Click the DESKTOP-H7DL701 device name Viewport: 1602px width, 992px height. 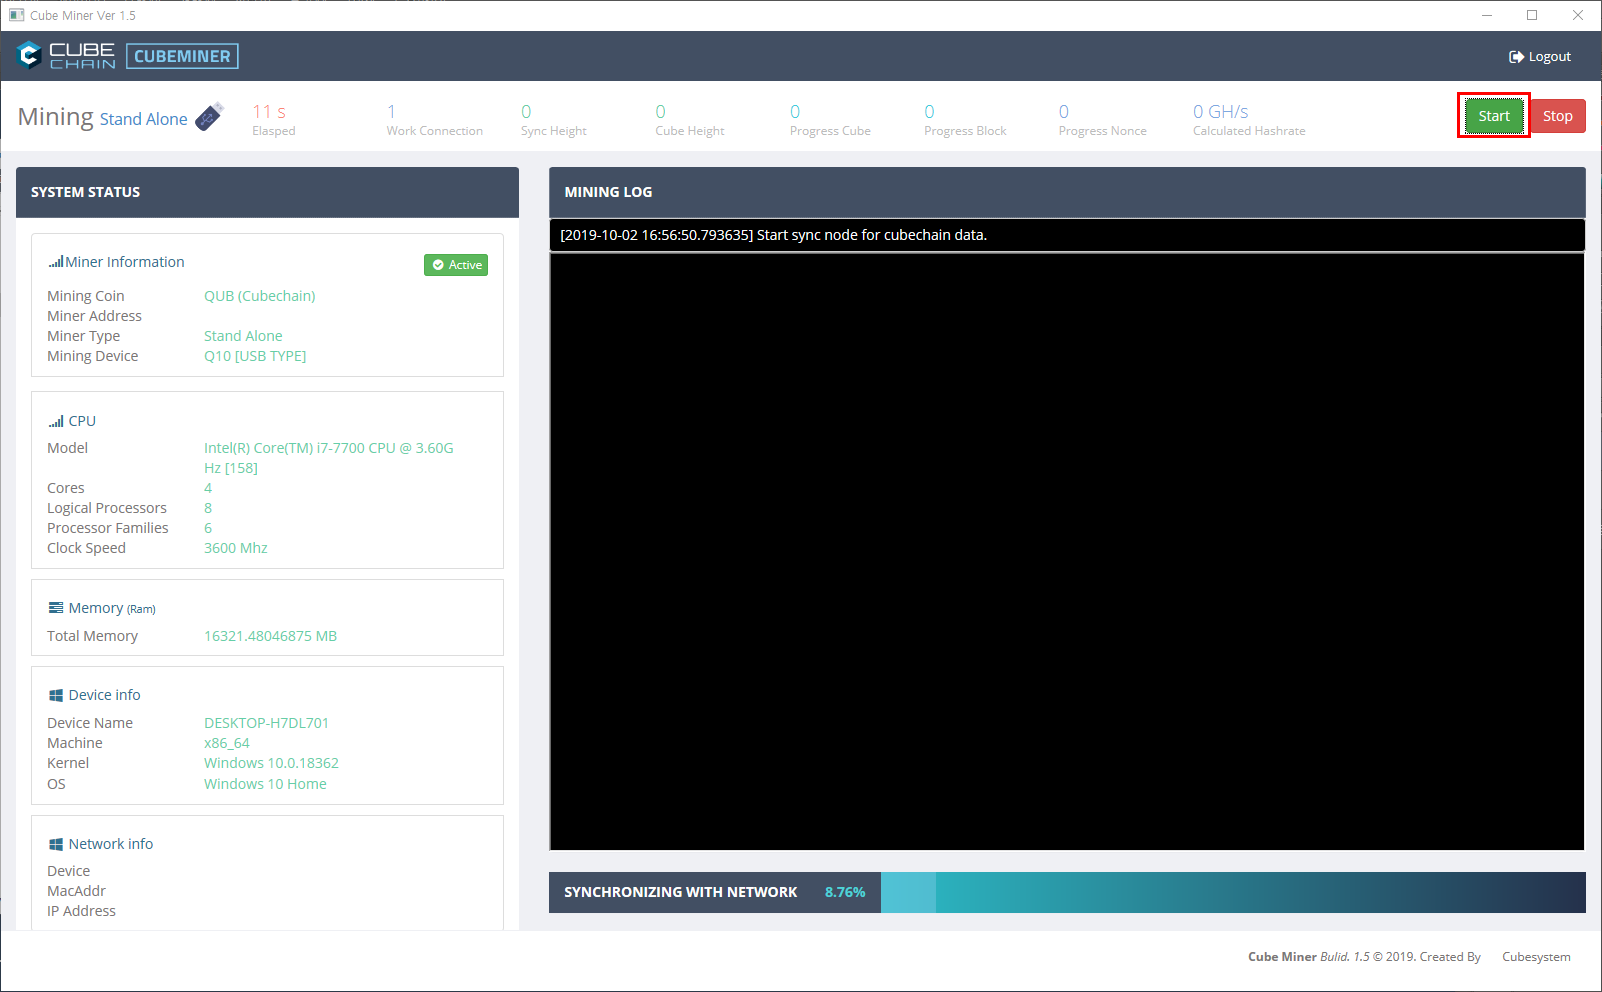[x=266, y=723]
